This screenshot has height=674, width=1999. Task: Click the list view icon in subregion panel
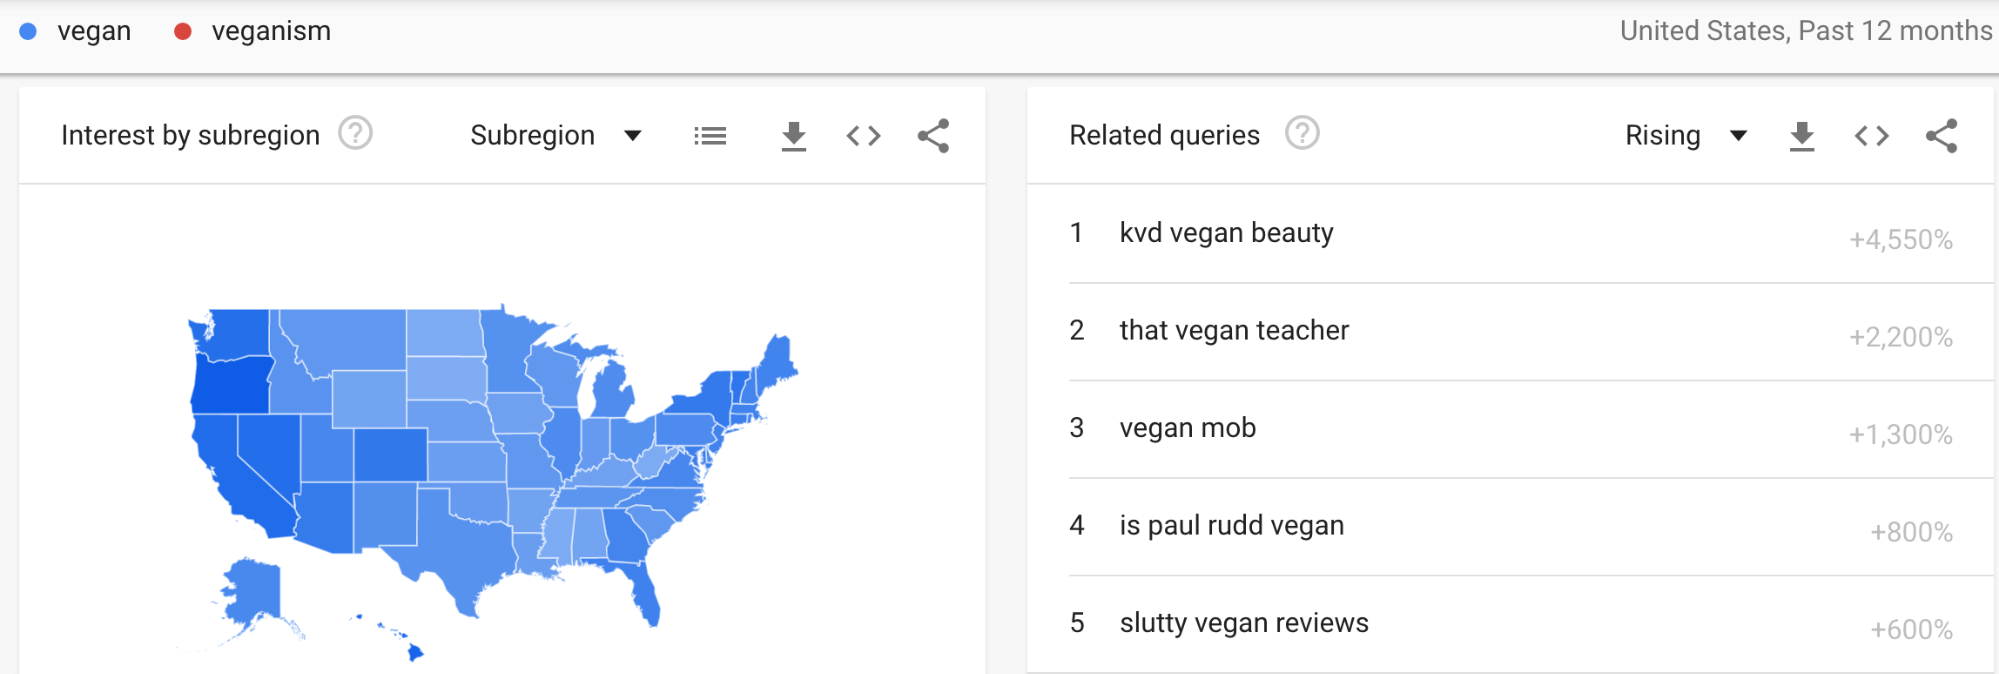710,136
